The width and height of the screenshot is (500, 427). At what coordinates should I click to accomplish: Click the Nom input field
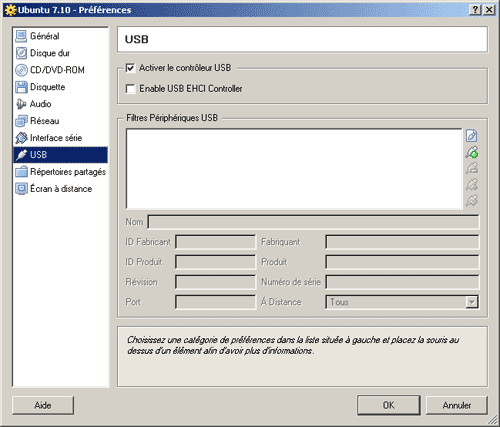point(313,222)
